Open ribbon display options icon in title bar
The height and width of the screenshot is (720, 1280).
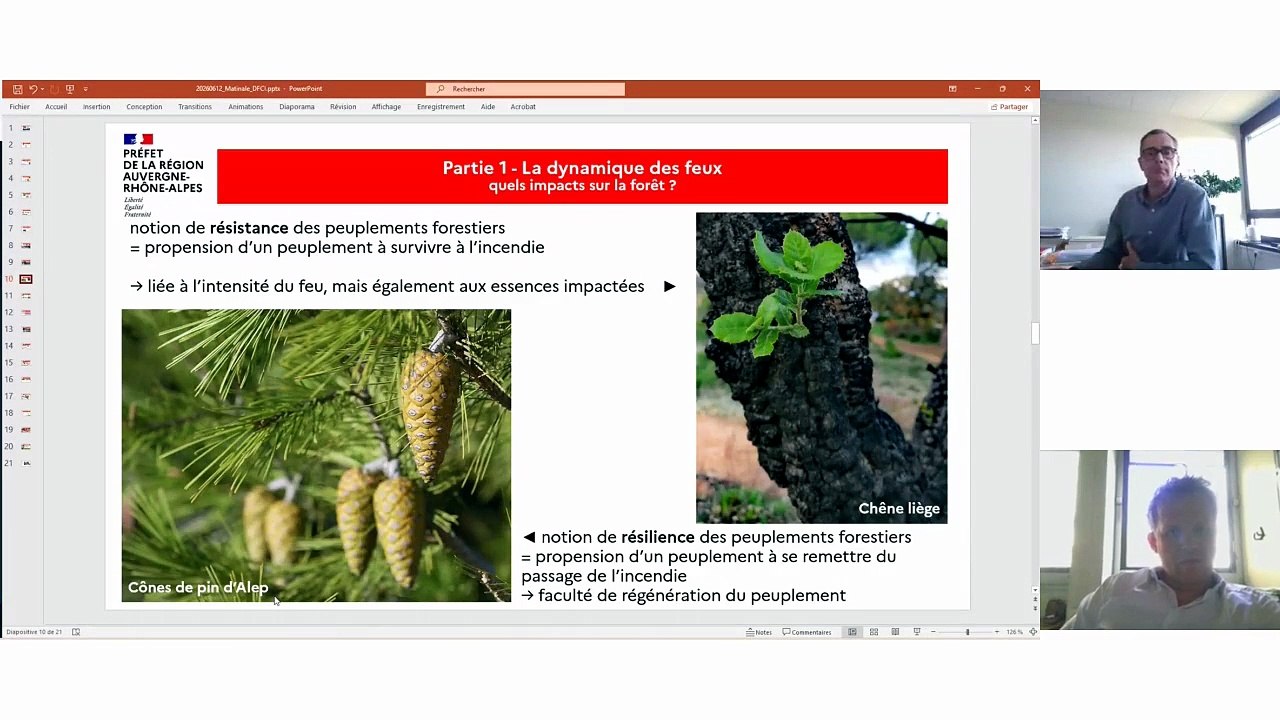952,89
